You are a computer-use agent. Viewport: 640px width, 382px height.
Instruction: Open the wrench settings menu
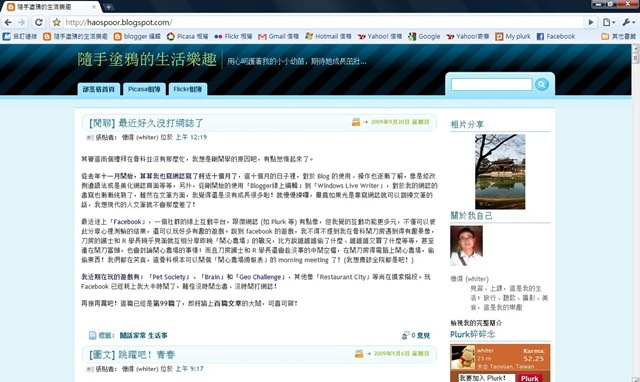coord(628,22)
